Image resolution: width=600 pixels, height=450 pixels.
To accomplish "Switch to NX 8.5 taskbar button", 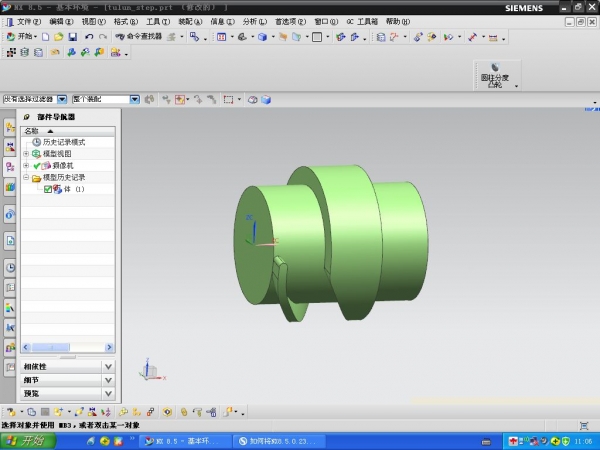I will (185, 441).
